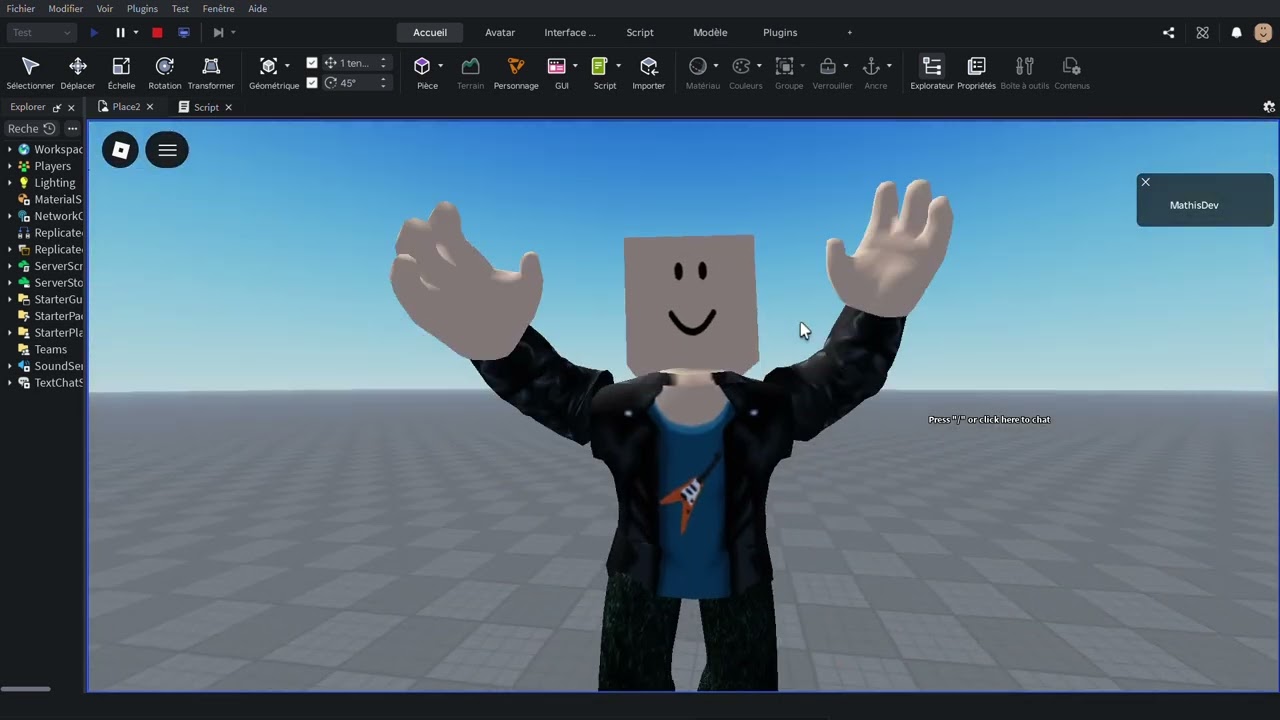Add a new ribbon tab with plus
This screenshot has height=720, width=1280.
pos(850,32)
